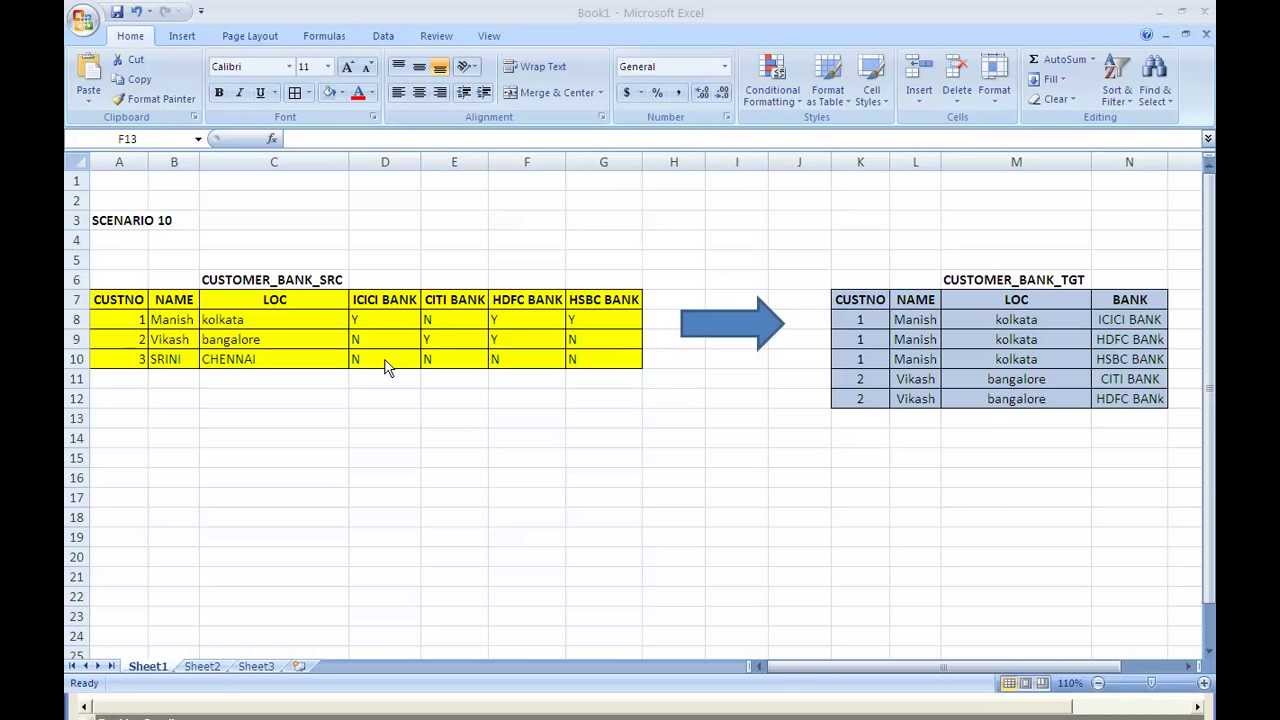Toggle Bottom Align

point(439,67)
